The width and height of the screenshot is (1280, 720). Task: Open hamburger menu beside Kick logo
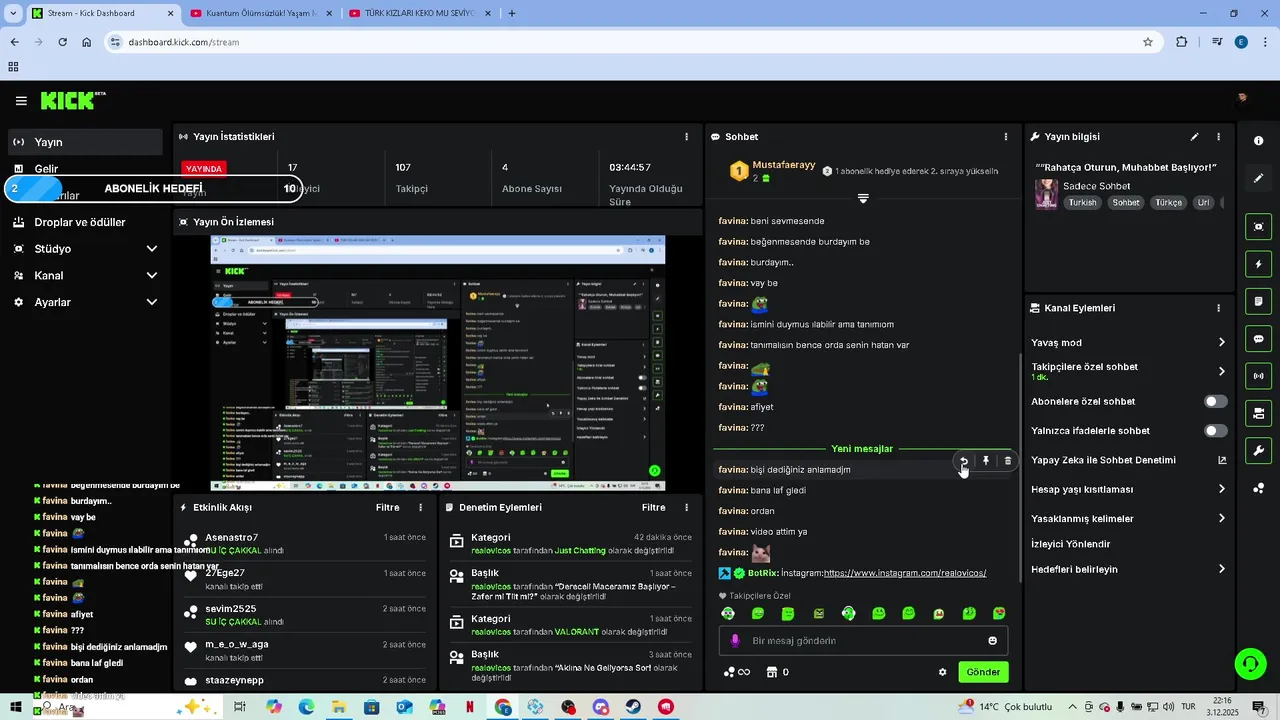point(21,101)
